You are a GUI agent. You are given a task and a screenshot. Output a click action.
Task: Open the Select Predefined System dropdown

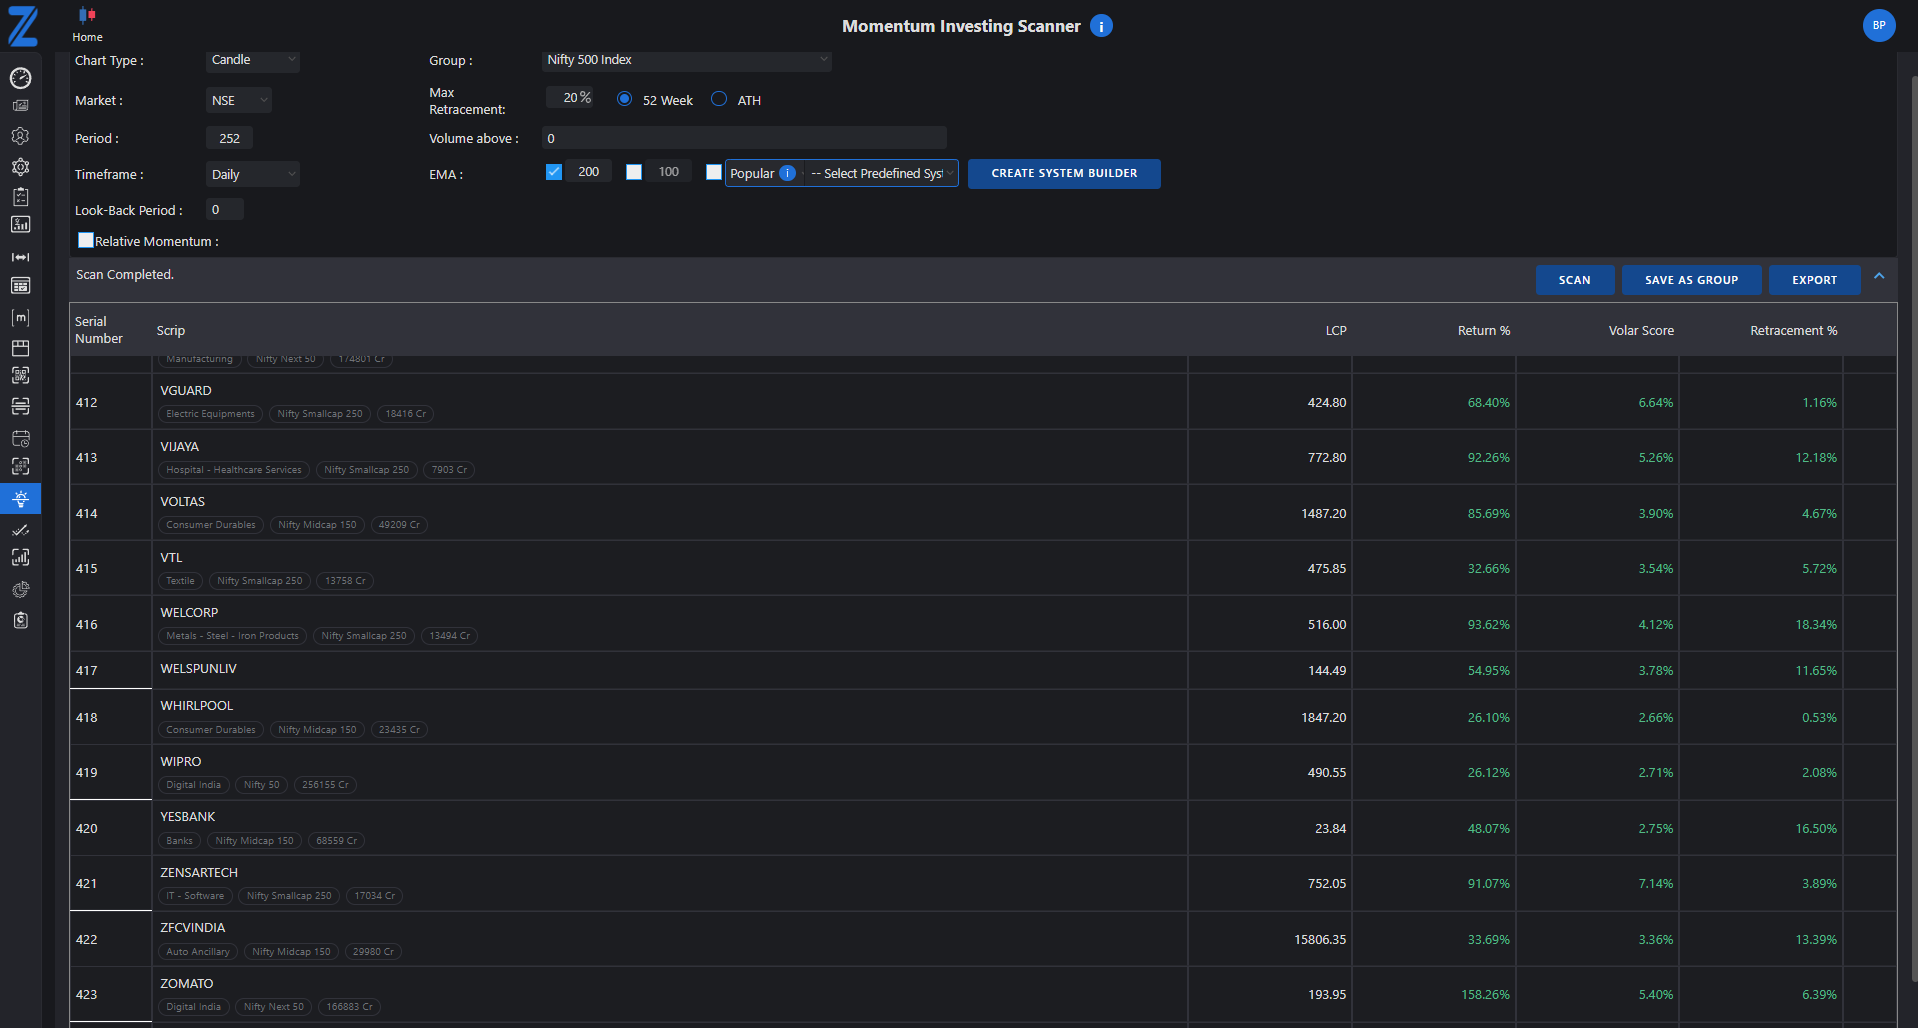coord(881,173)
